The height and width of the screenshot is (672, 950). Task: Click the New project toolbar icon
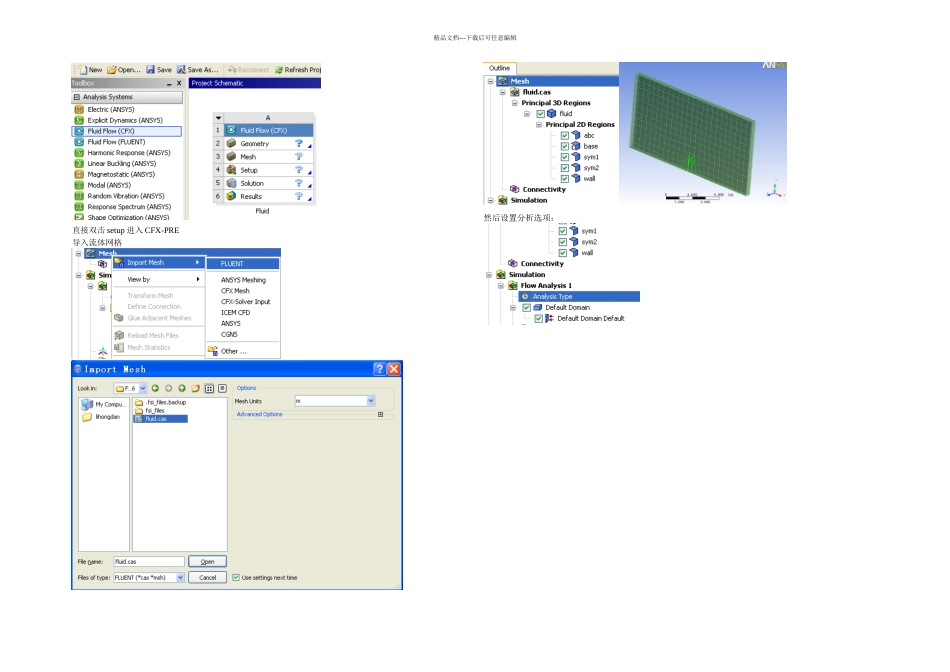point(83,70)
